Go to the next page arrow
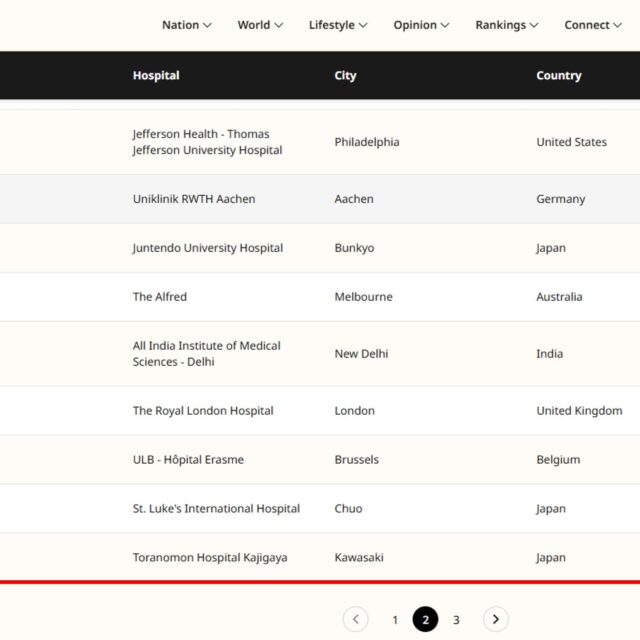The height and width of the screenshot is (640, 640). [496, 619]
